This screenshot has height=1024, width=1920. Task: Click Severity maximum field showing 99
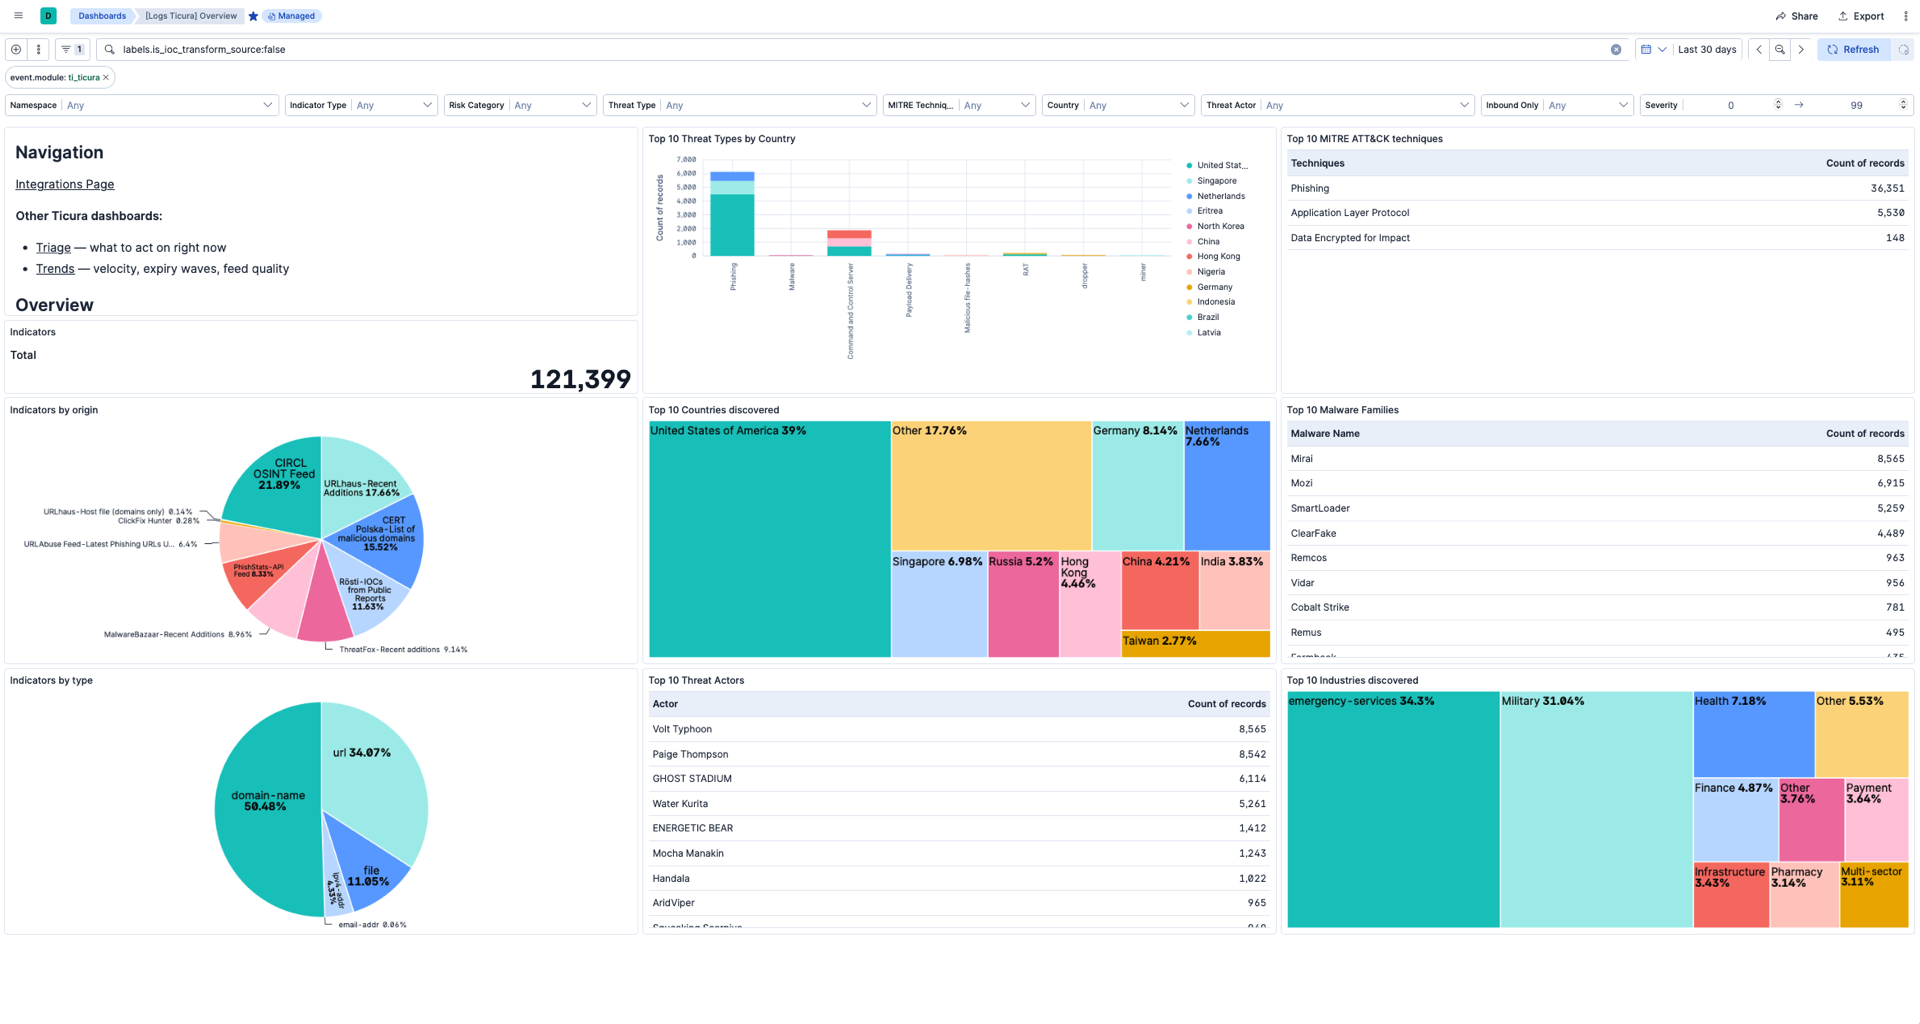click(1856, 105)
